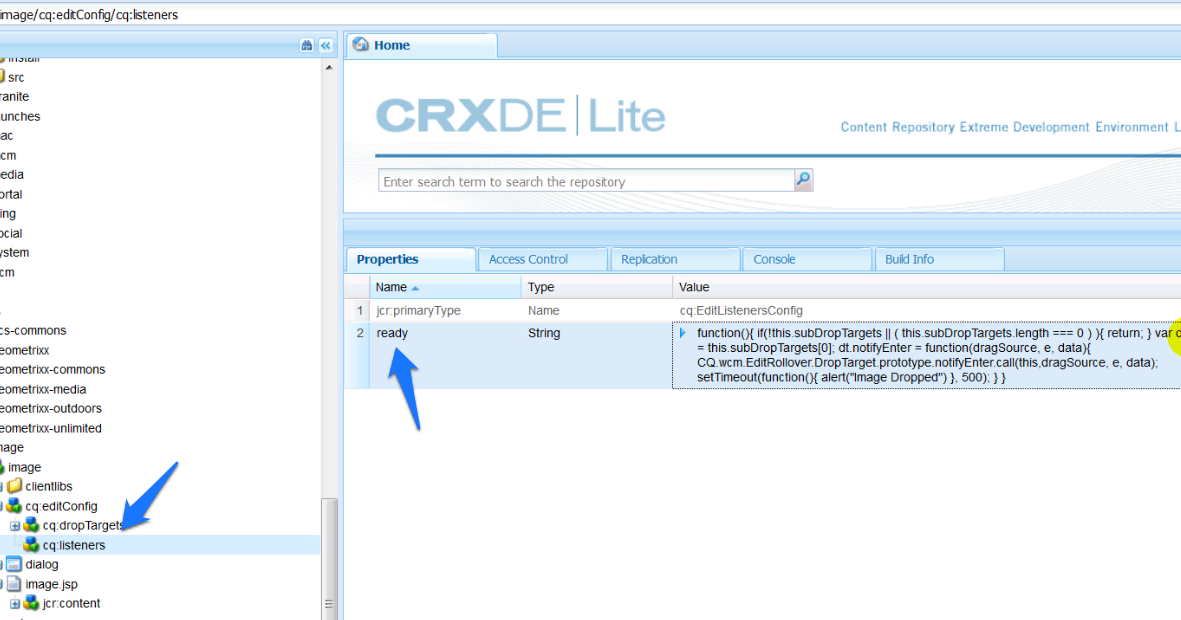
Task: Select the geometrixx-media tree node
Action: point(43,389)
